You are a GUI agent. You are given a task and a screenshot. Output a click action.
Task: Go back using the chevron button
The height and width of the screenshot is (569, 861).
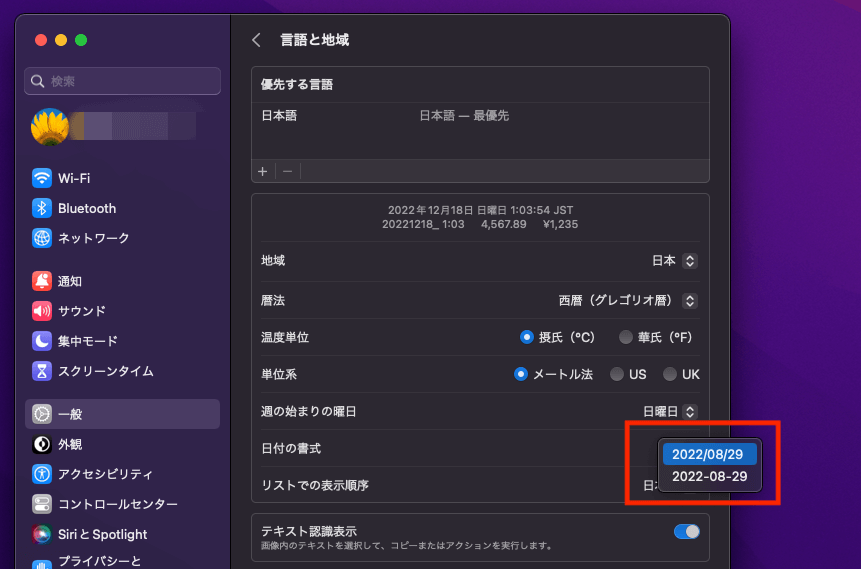[x=257, y=40]
